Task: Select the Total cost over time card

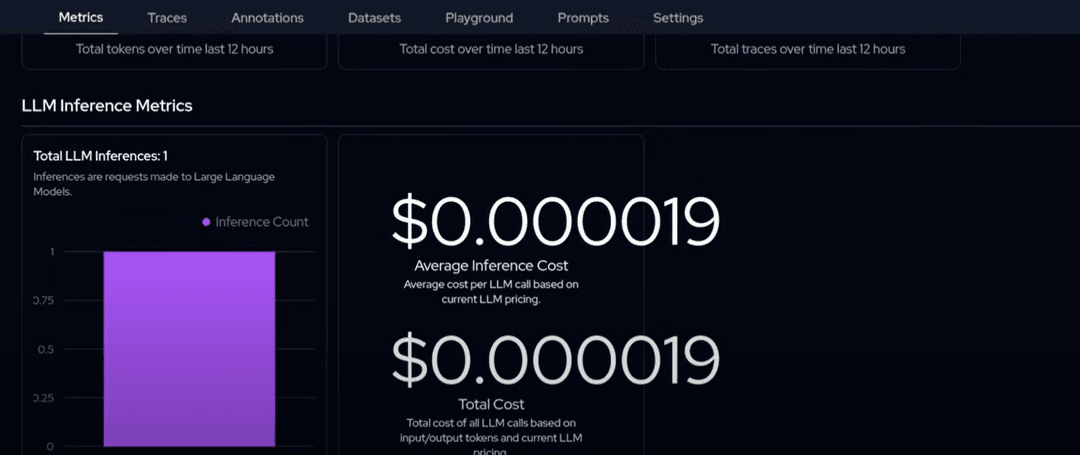Action: (491, 49)
